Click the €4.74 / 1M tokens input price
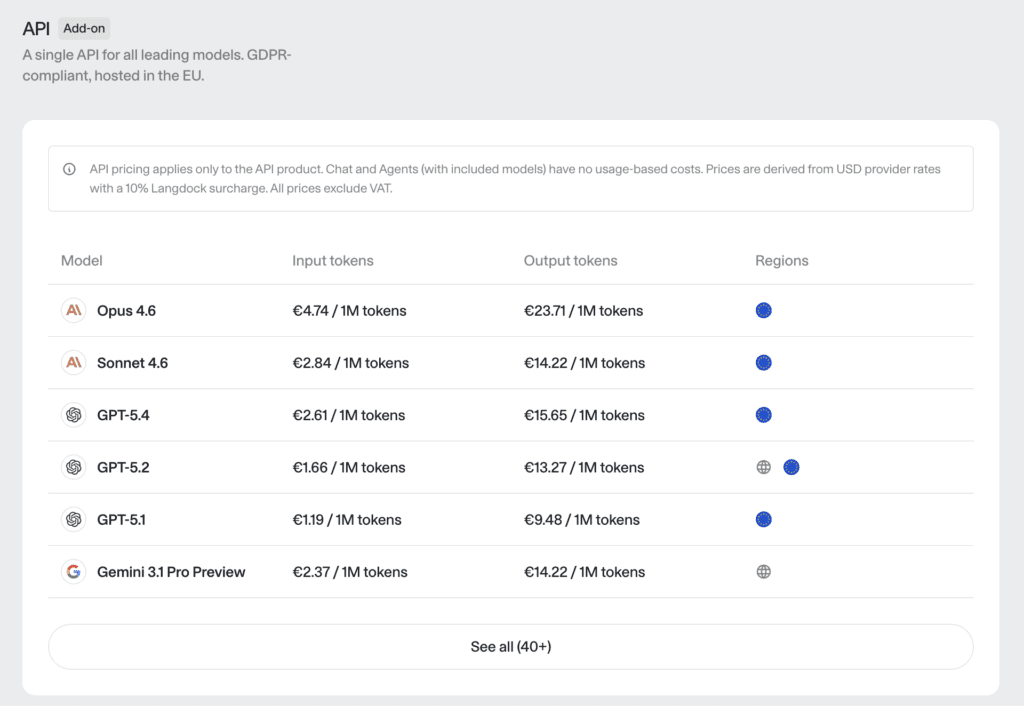 click(x=349, y=311)
